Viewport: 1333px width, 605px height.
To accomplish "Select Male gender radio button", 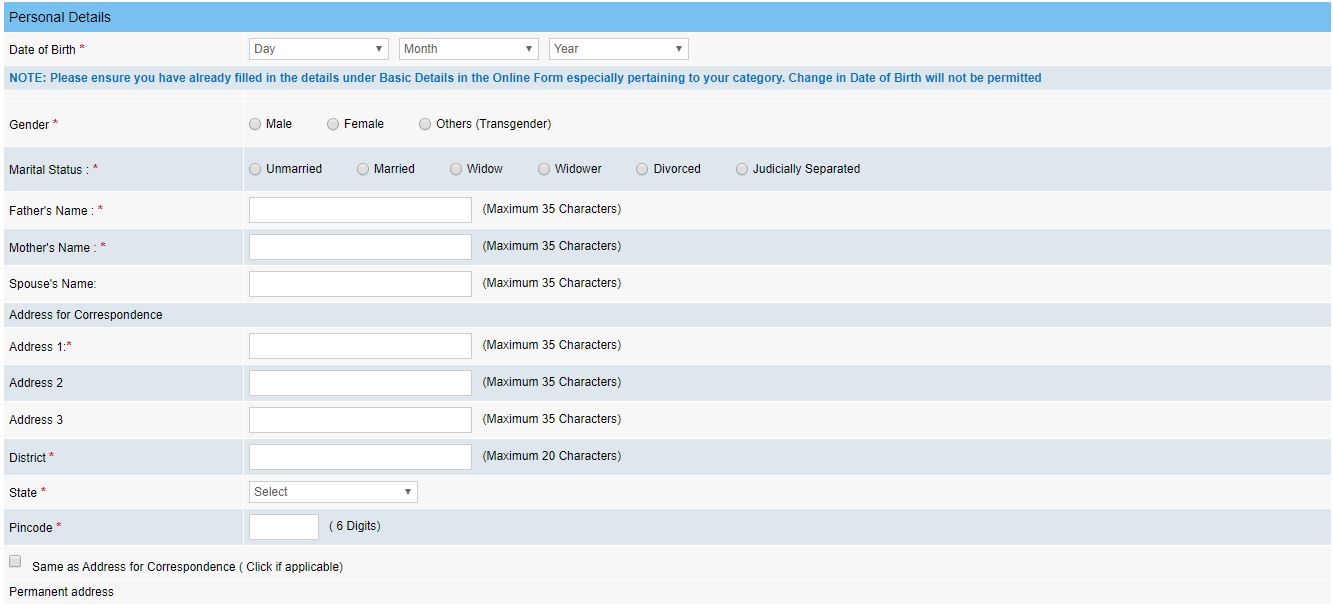I will [x=255, y=124].
